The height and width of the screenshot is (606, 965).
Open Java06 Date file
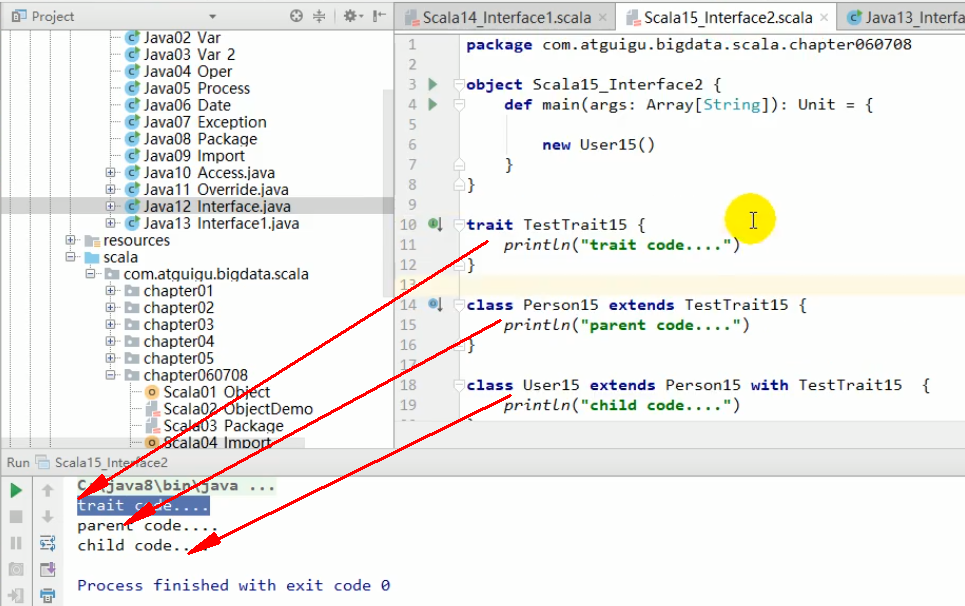(187, 105)
